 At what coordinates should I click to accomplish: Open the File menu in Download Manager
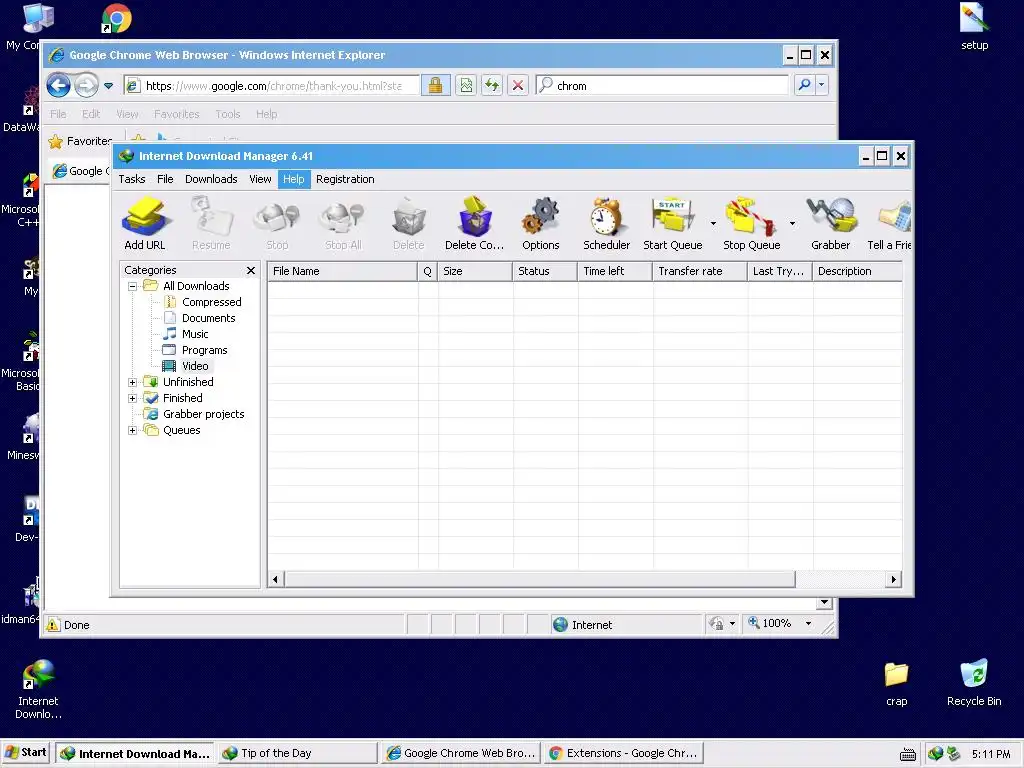pos(165,179)
